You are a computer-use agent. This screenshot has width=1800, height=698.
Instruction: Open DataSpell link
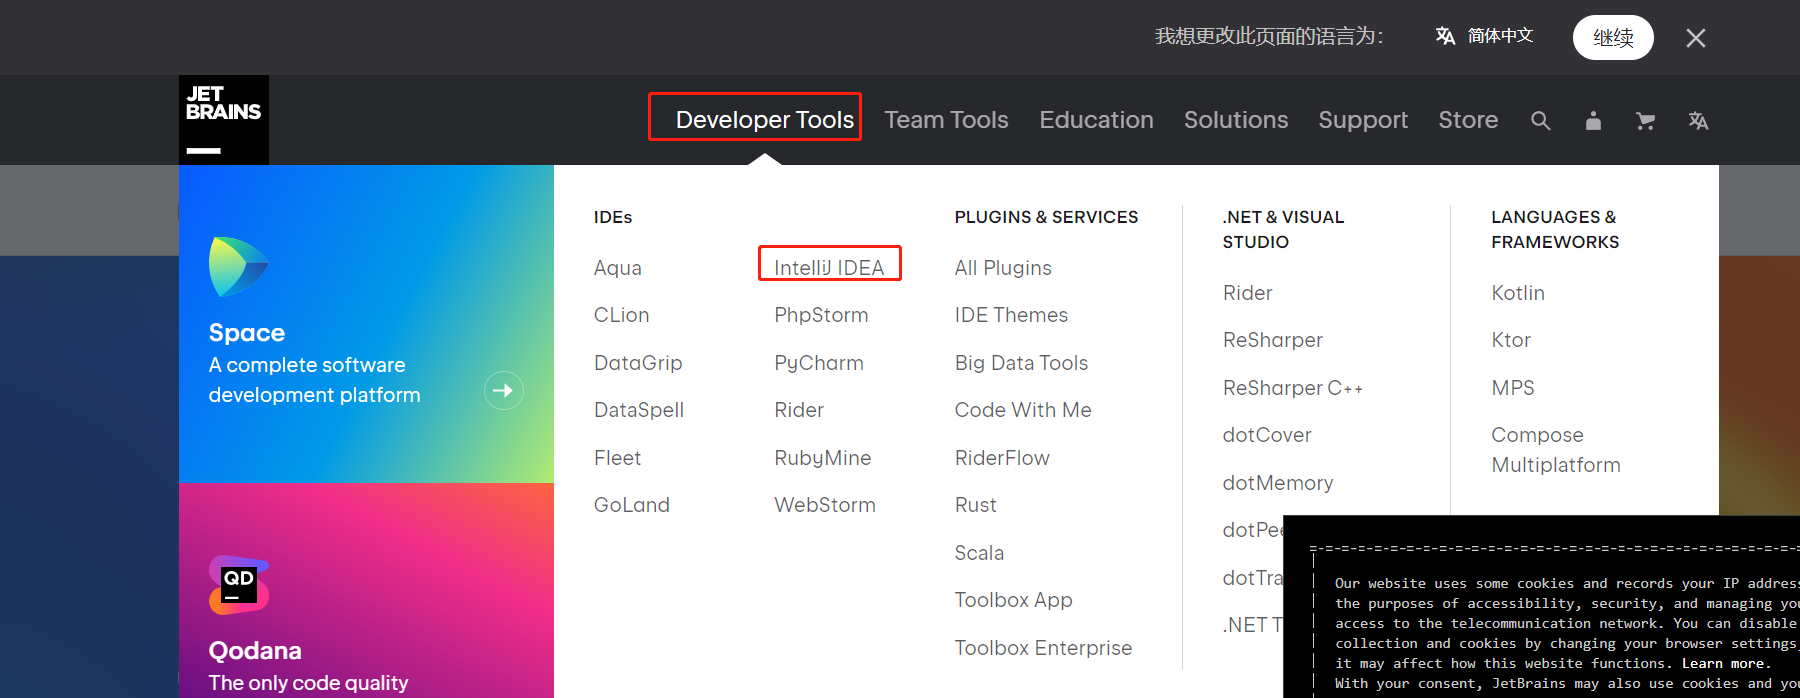point(639,410)
